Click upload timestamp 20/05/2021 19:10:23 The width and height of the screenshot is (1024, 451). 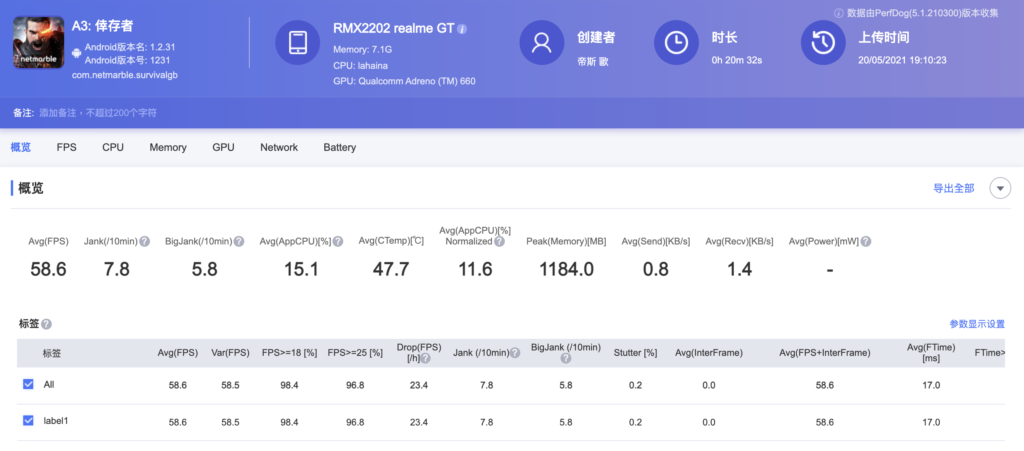pos(903,60)
